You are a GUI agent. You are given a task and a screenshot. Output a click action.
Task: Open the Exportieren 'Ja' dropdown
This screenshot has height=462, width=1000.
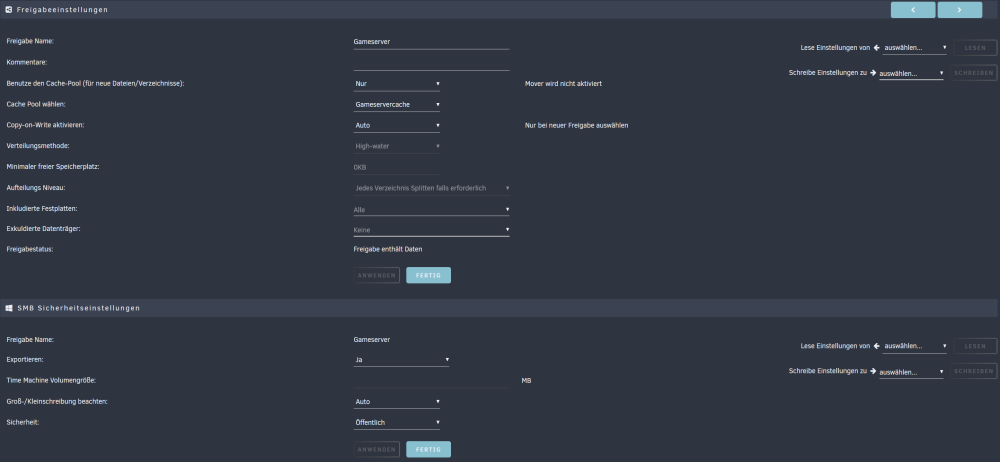tap(401, 359)
